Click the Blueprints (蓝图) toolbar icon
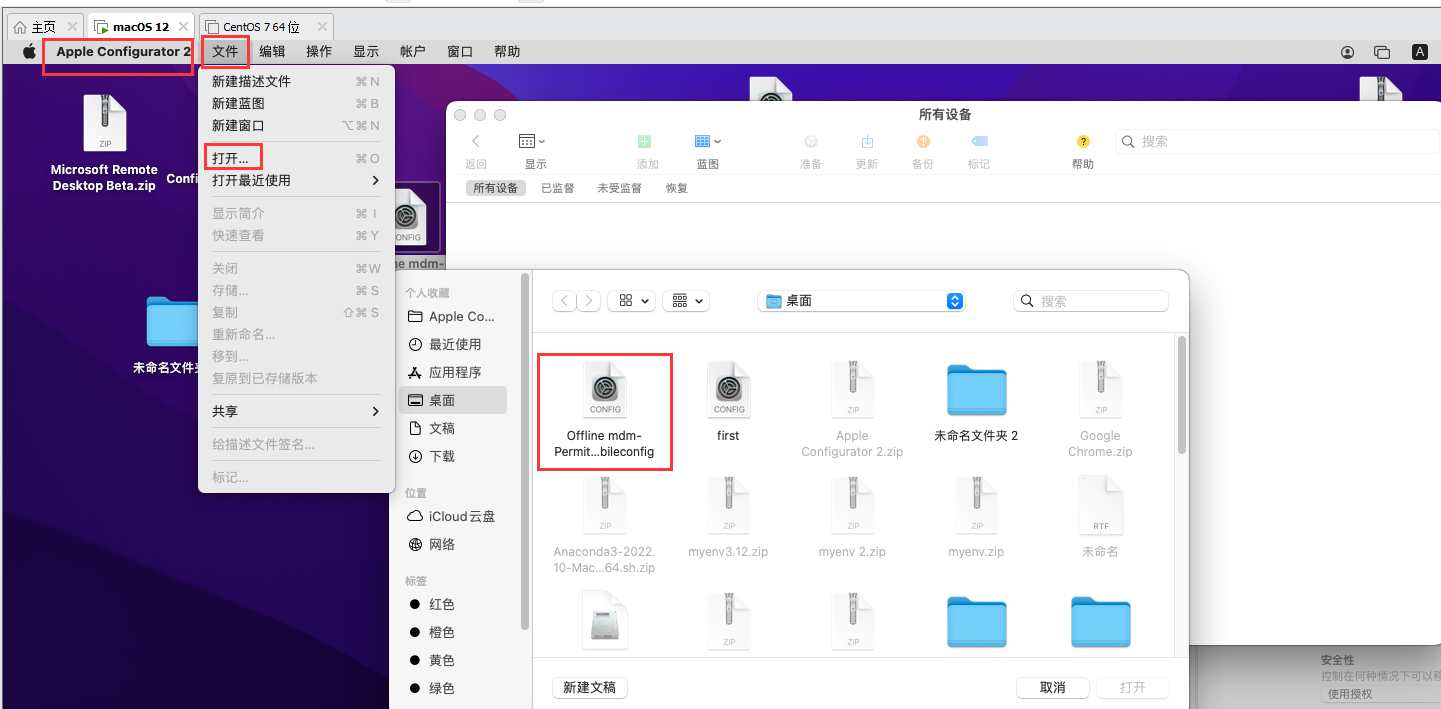 click(707, 142)
